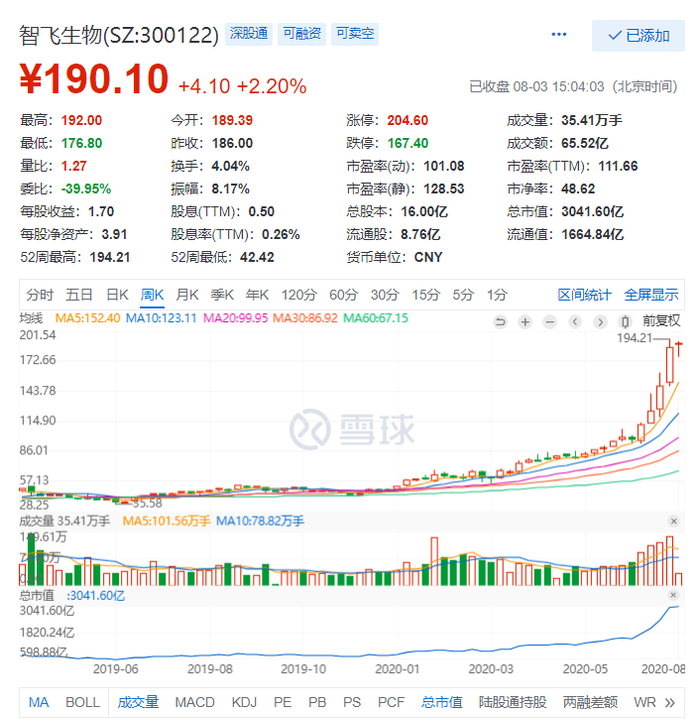Click the 市盈率(TTM) 111.66 value

click(x=618, y=166)
